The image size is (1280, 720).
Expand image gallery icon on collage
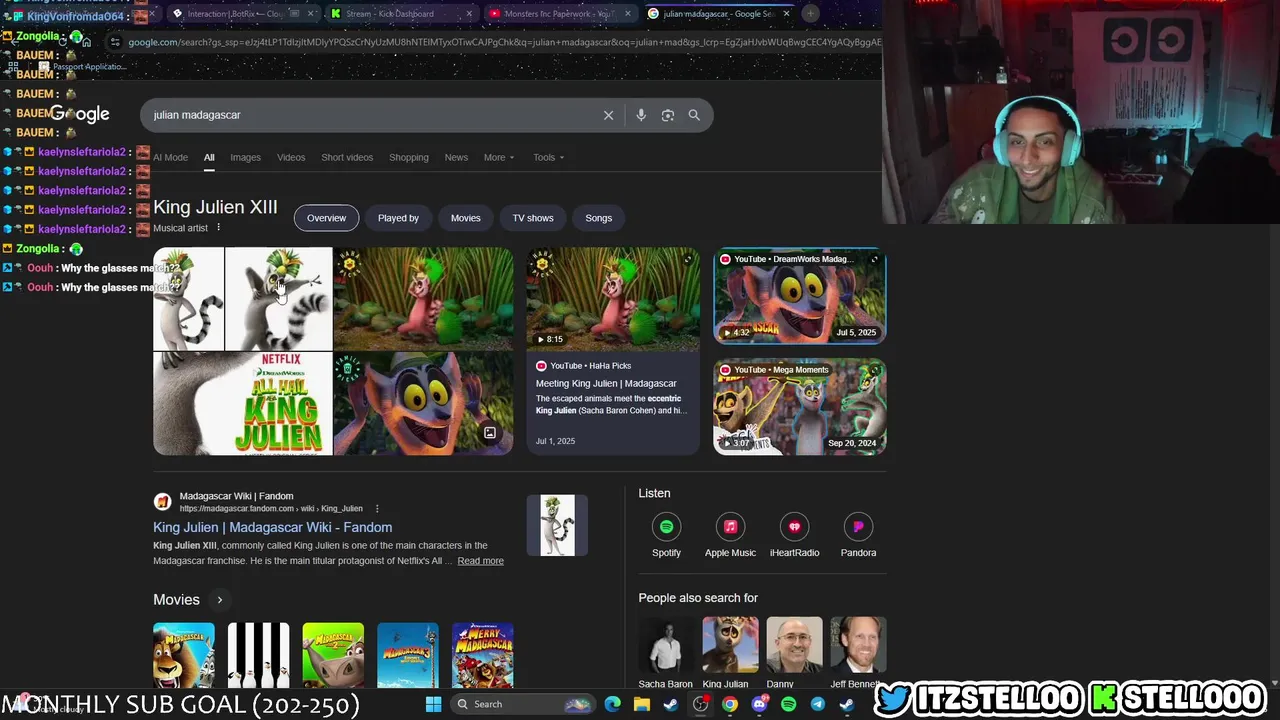click(x=490, y=433)
